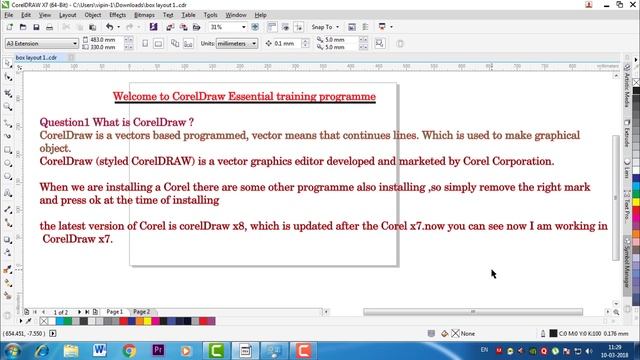
Task: Toggle Show Guidelines button
Action: (x=299, y=27)
